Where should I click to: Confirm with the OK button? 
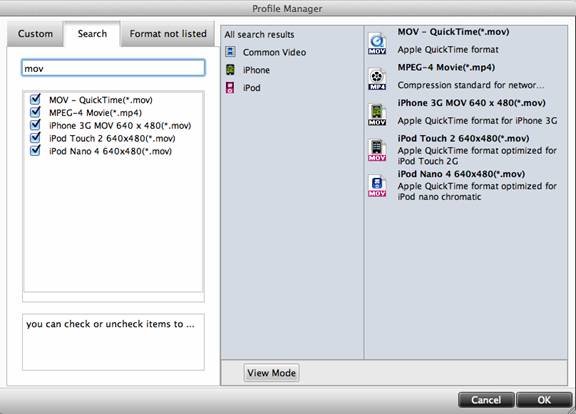[x=544, y=400]
